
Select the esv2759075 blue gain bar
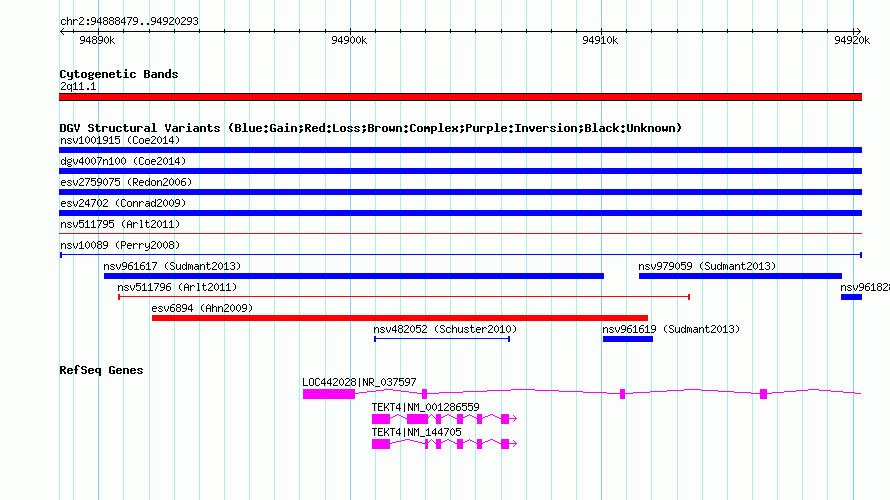point(460,192)
